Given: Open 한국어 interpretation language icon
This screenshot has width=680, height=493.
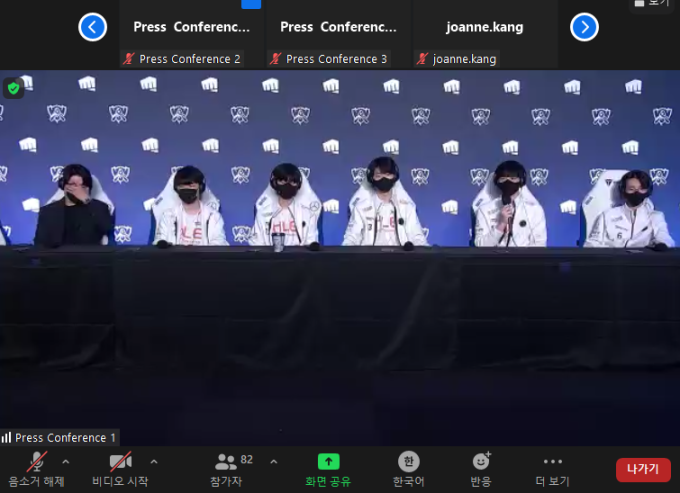Looking at the screenshot, I should (409, 461).
